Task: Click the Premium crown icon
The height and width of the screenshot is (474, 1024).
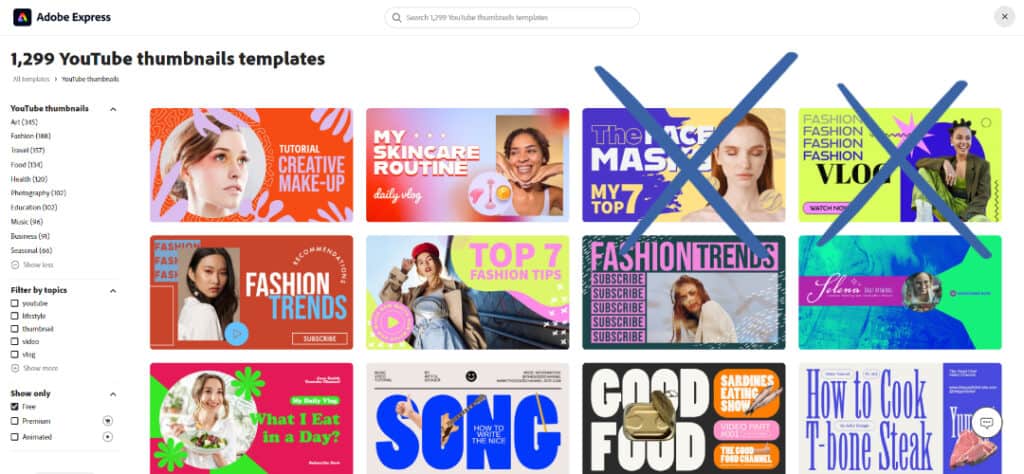Action: [x=108, y=420]
